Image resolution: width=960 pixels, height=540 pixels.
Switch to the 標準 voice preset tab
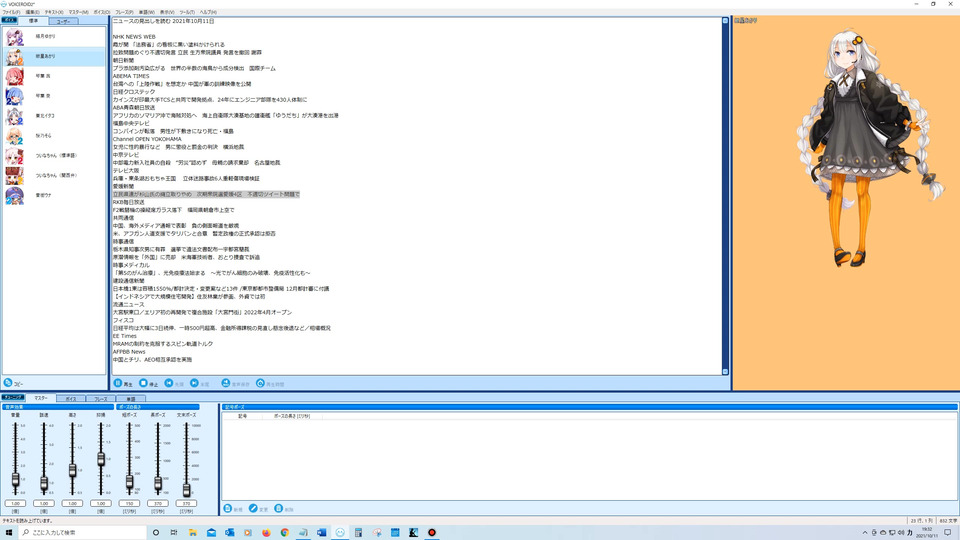click(x=33, y=21)
